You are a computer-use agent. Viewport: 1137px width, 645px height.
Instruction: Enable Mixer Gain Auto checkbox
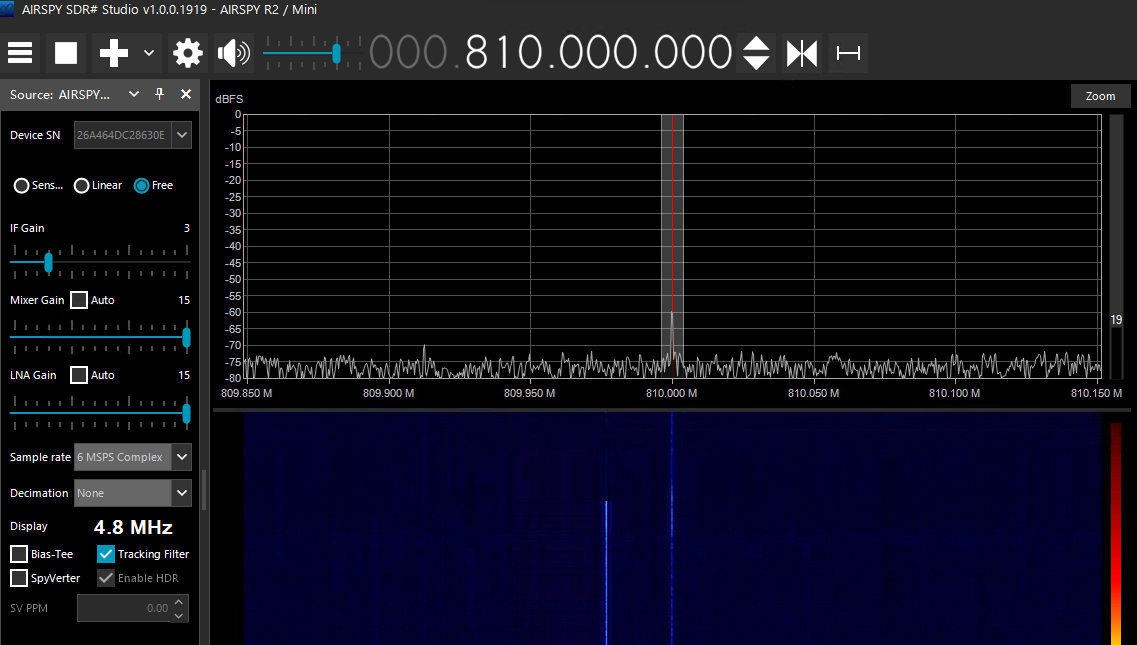pyautogui.click(x=79, y=300)
